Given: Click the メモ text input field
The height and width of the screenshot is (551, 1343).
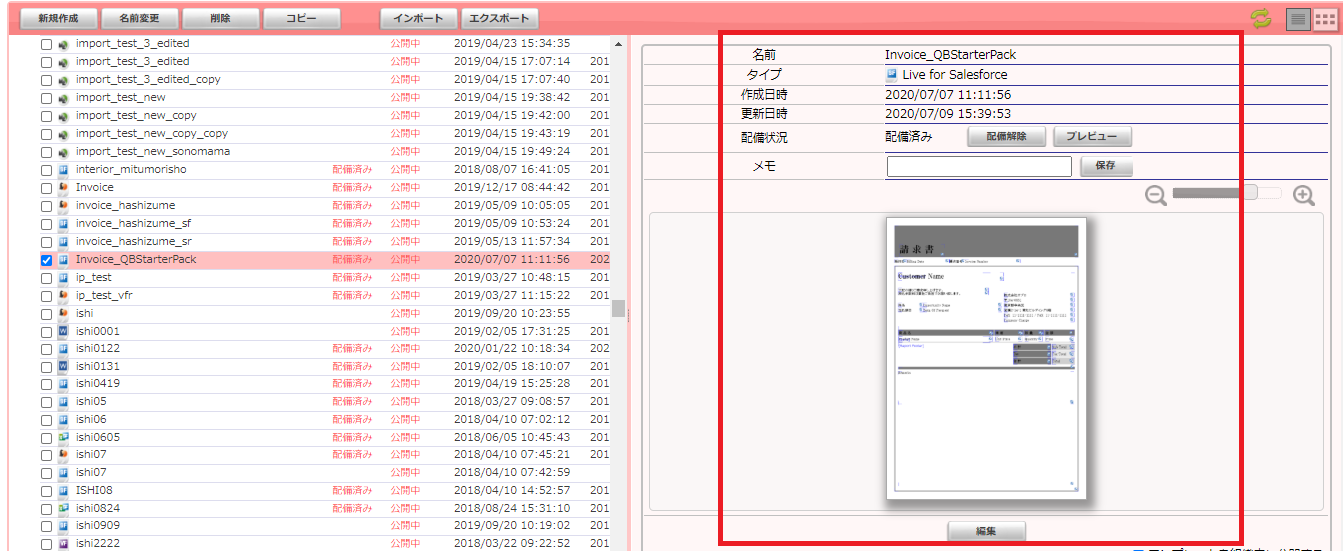Looking at the screenshot, I should coord(978,167).
